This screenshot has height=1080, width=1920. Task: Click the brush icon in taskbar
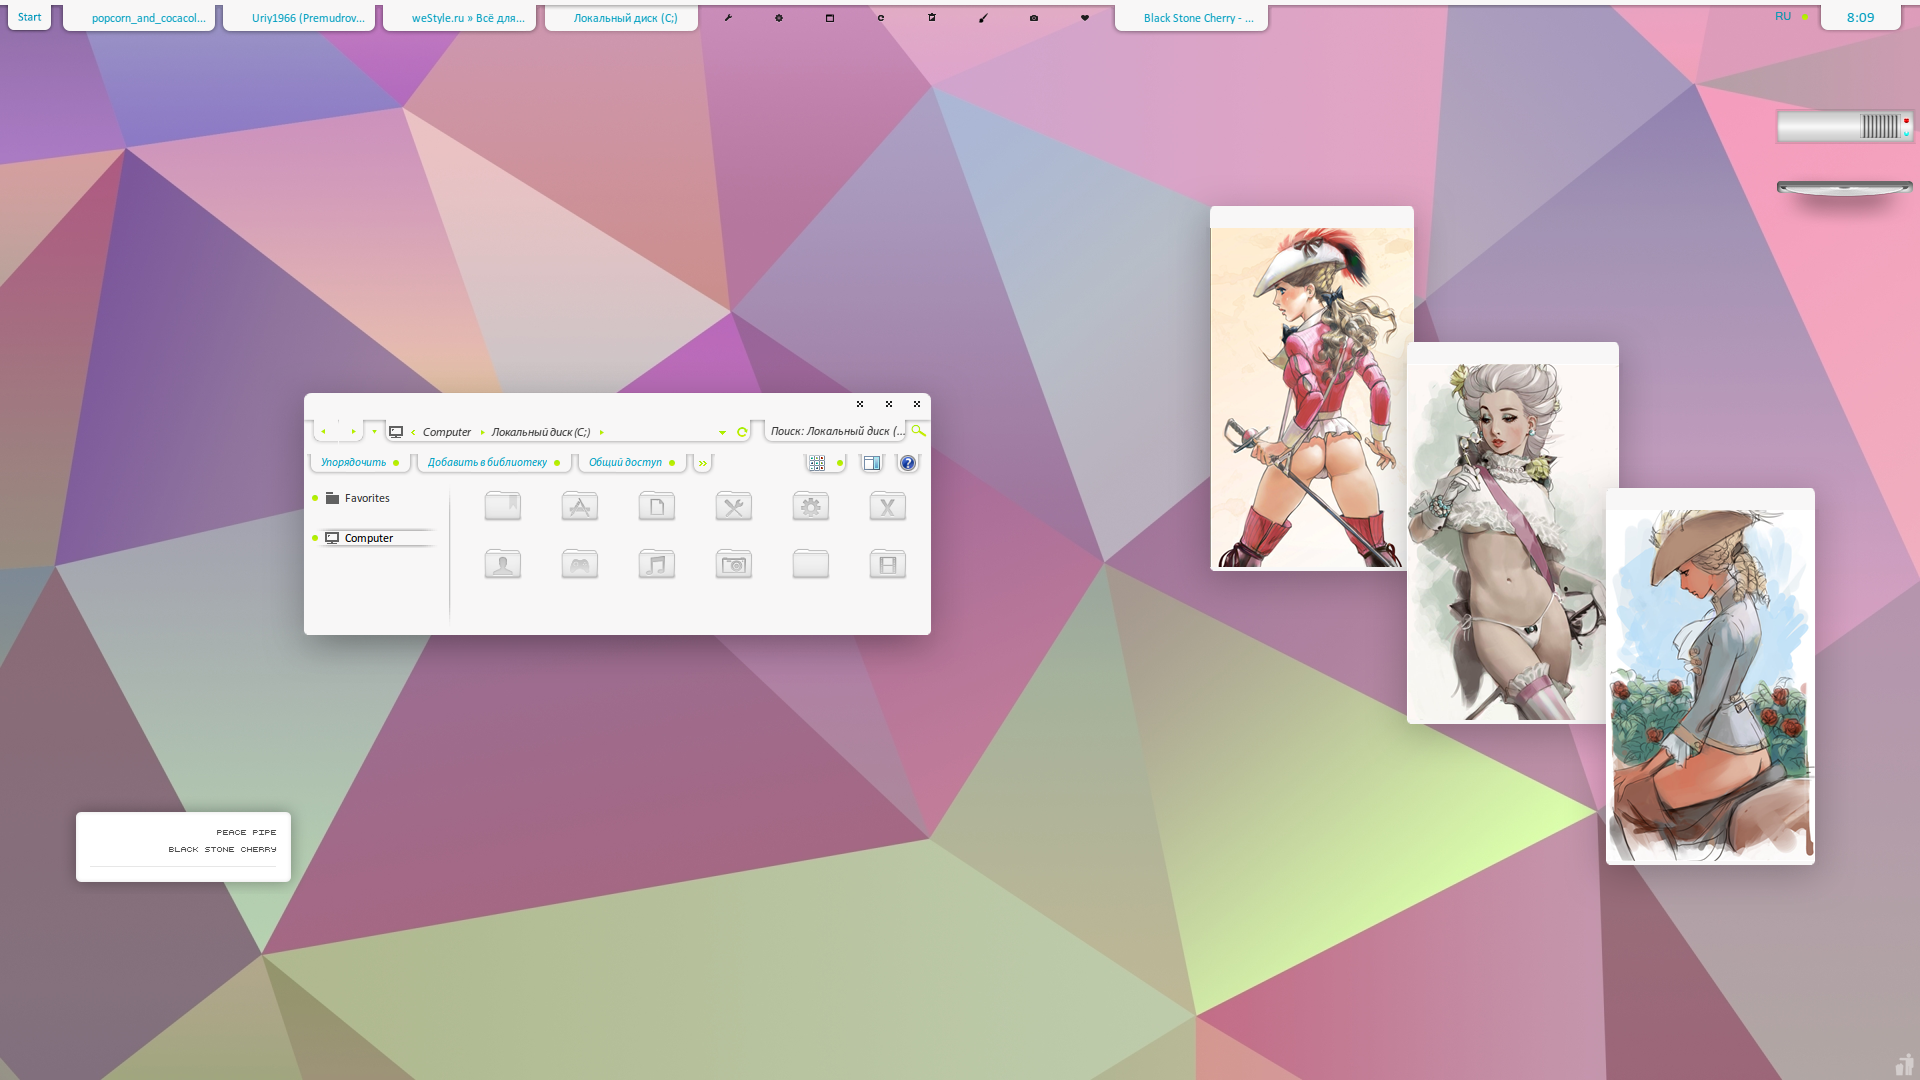click(983, 18)
